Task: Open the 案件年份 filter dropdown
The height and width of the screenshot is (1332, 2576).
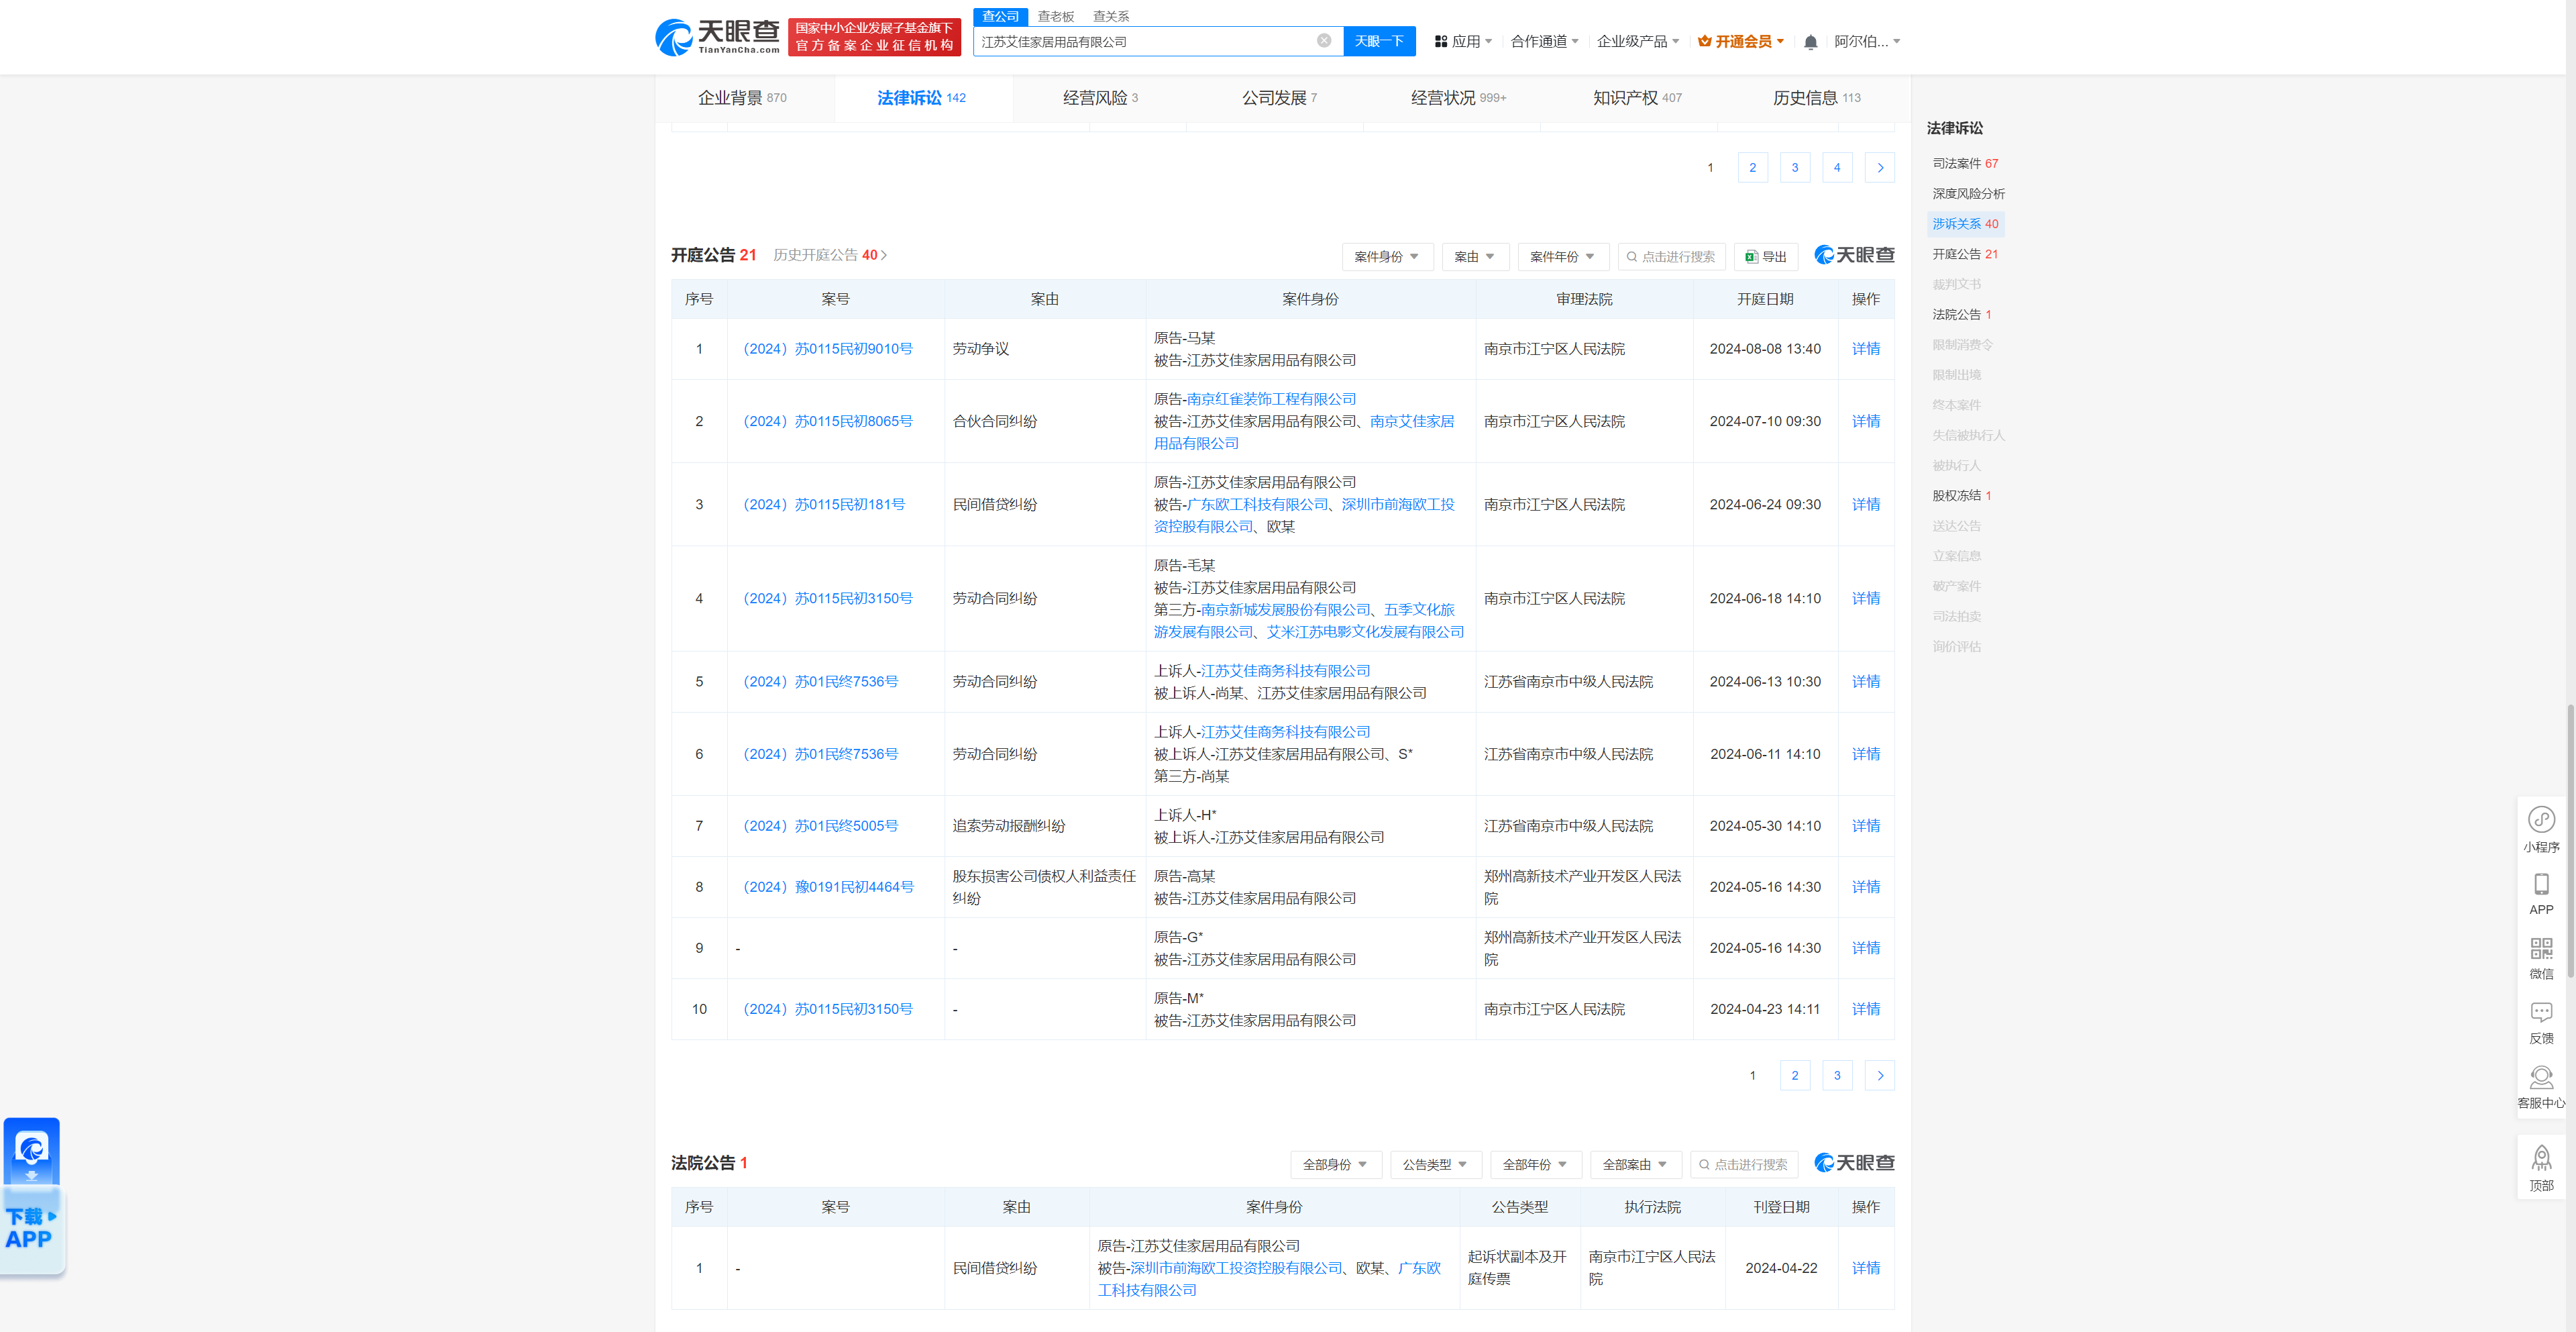Action: [1563, 256]
